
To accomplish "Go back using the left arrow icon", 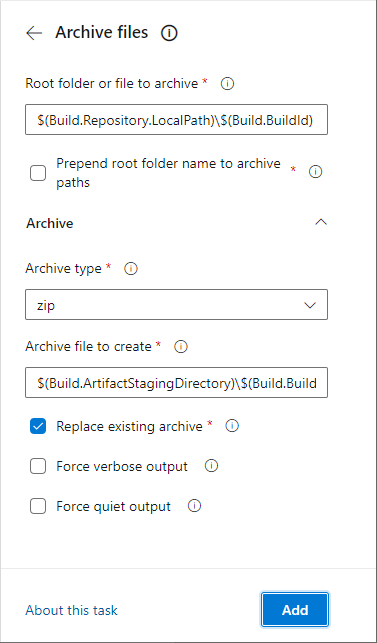I will pos(34,33).
